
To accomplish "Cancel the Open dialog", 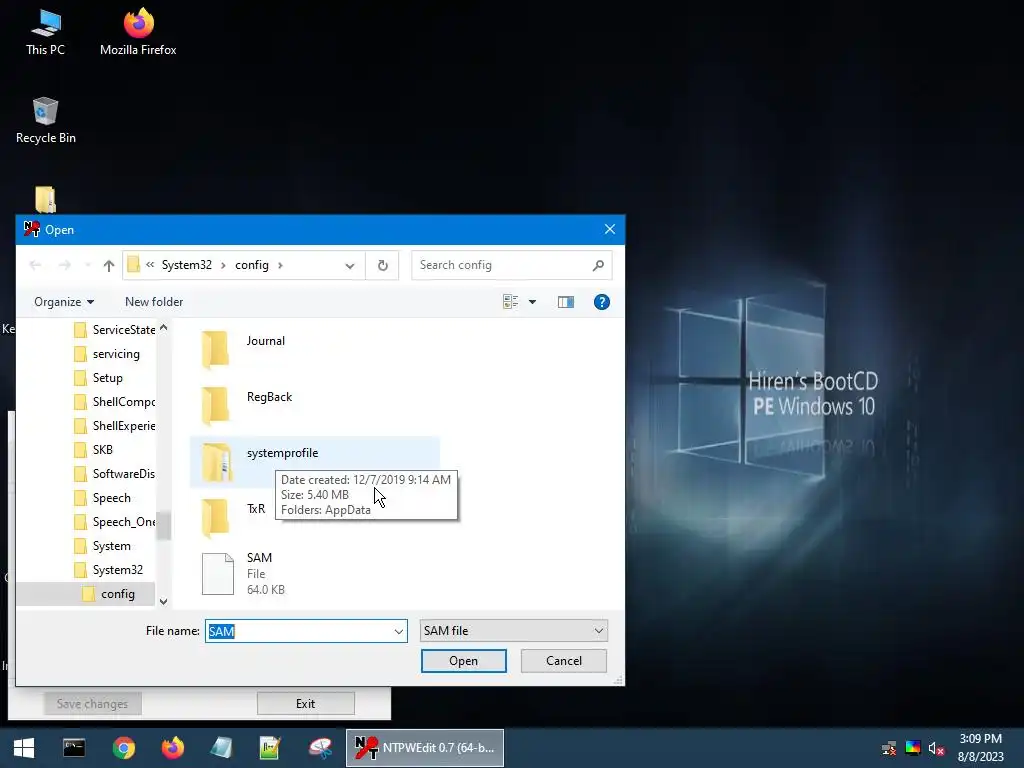I will [x=564, y=661].
